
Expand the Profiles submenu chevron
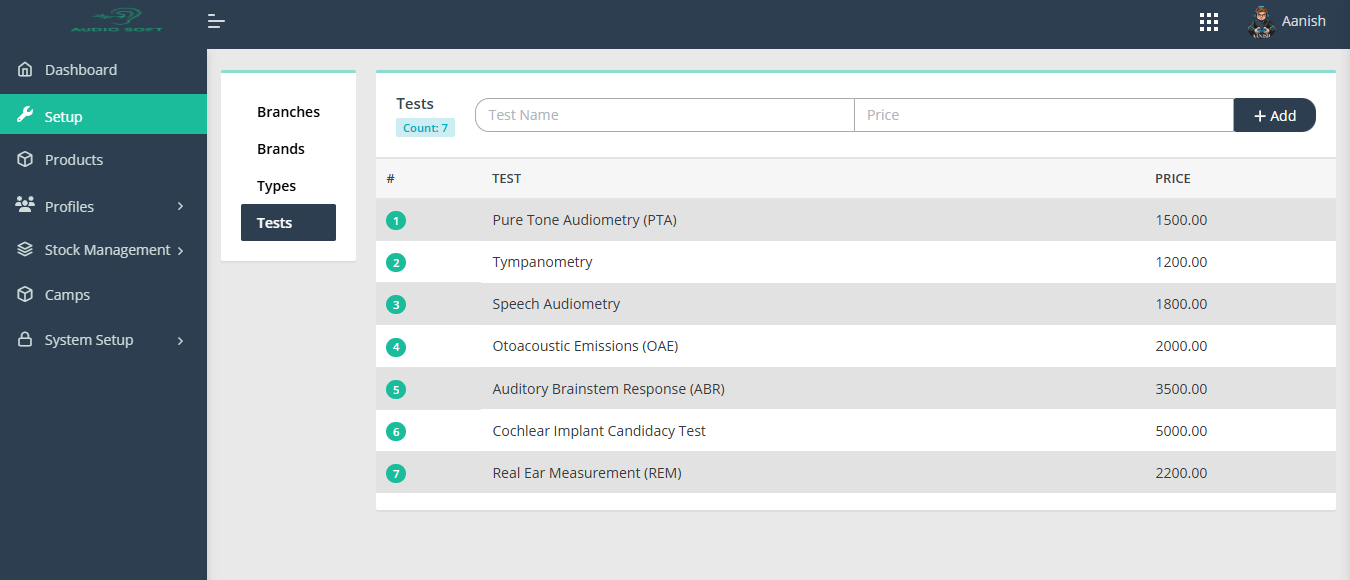pos(180,206)
